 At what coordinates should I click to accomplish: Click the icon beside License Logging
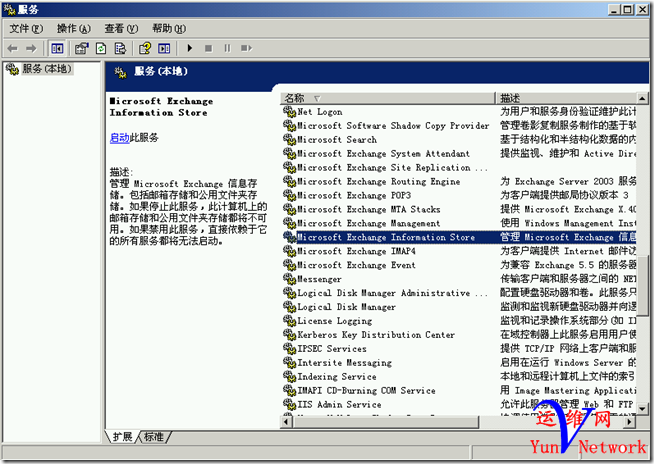[x=289, y=320]
